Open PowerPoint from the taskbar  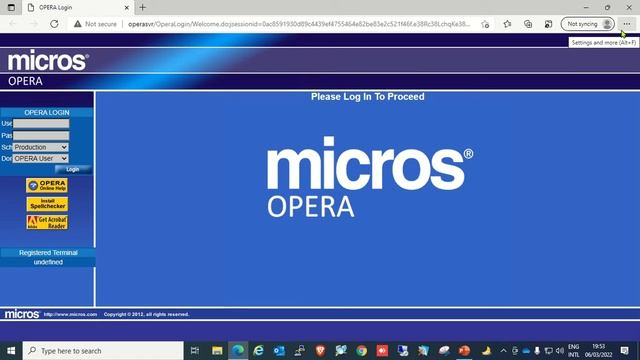click(x=464, y=351)
